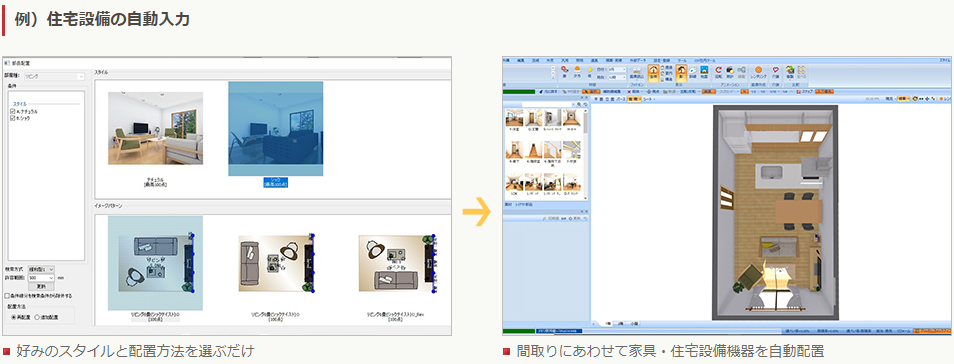Select the highlighted シック style thumbnail

(x=276, y=129)
